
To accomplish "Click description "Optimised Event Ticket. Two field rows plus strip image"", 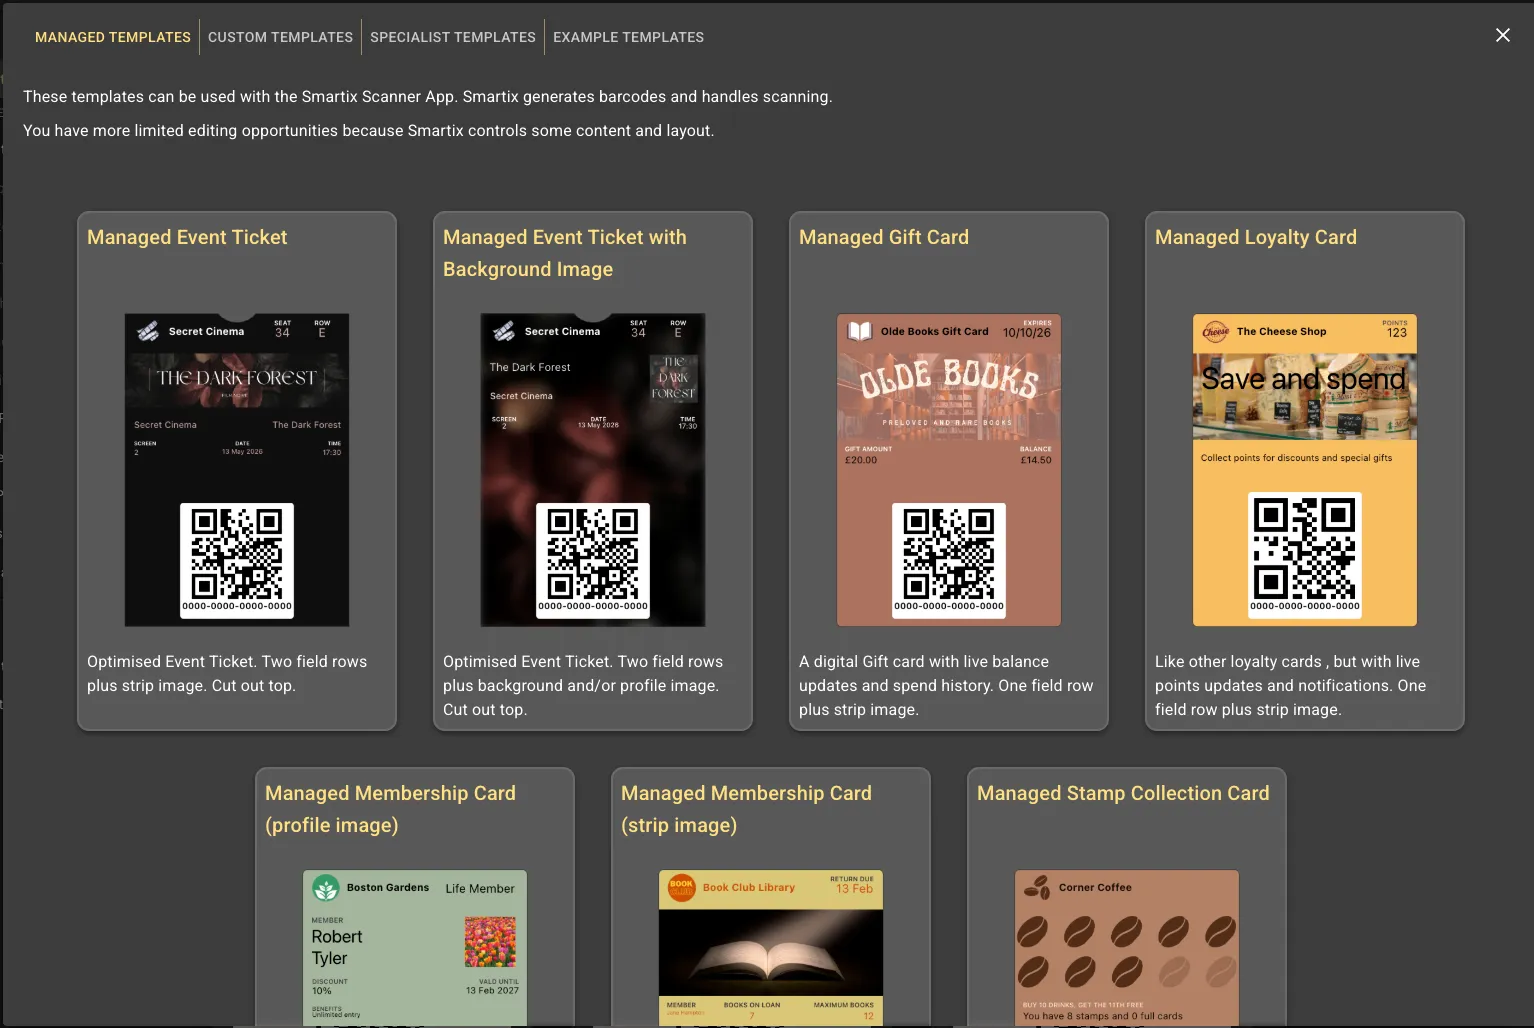I will click(x=227, y=673).
